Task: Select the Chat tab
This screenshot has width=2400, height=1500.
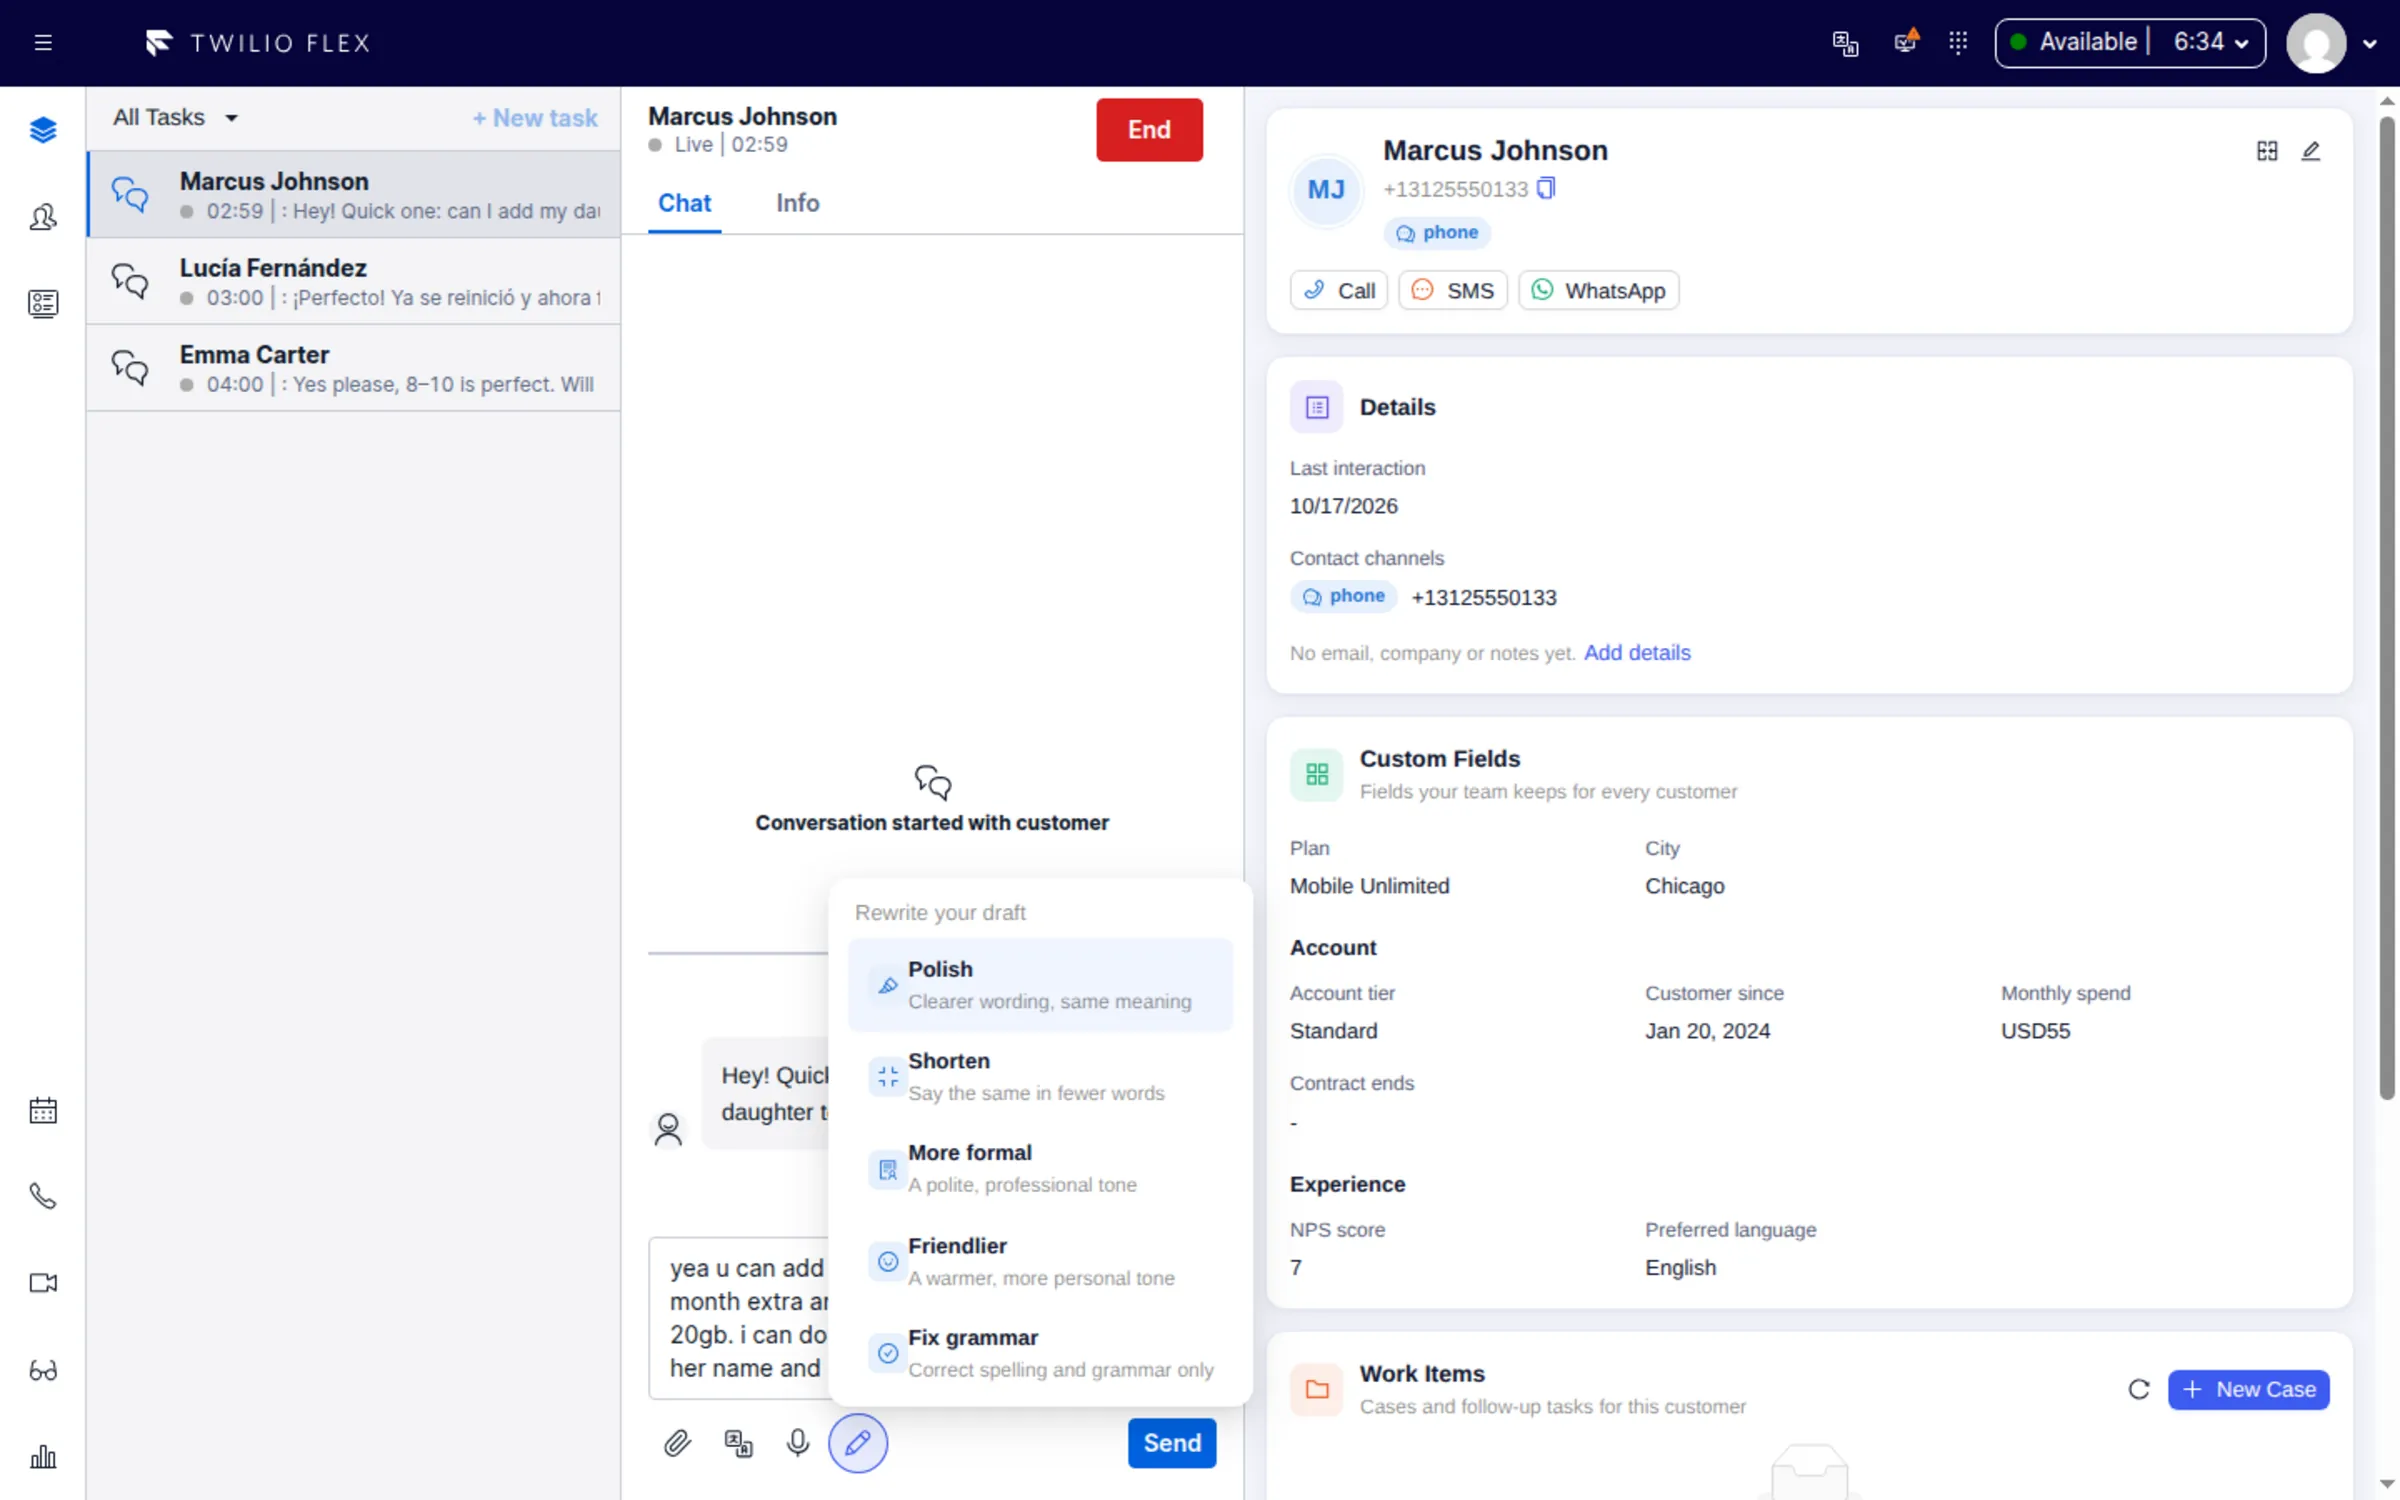Action: tap(685, 203)
